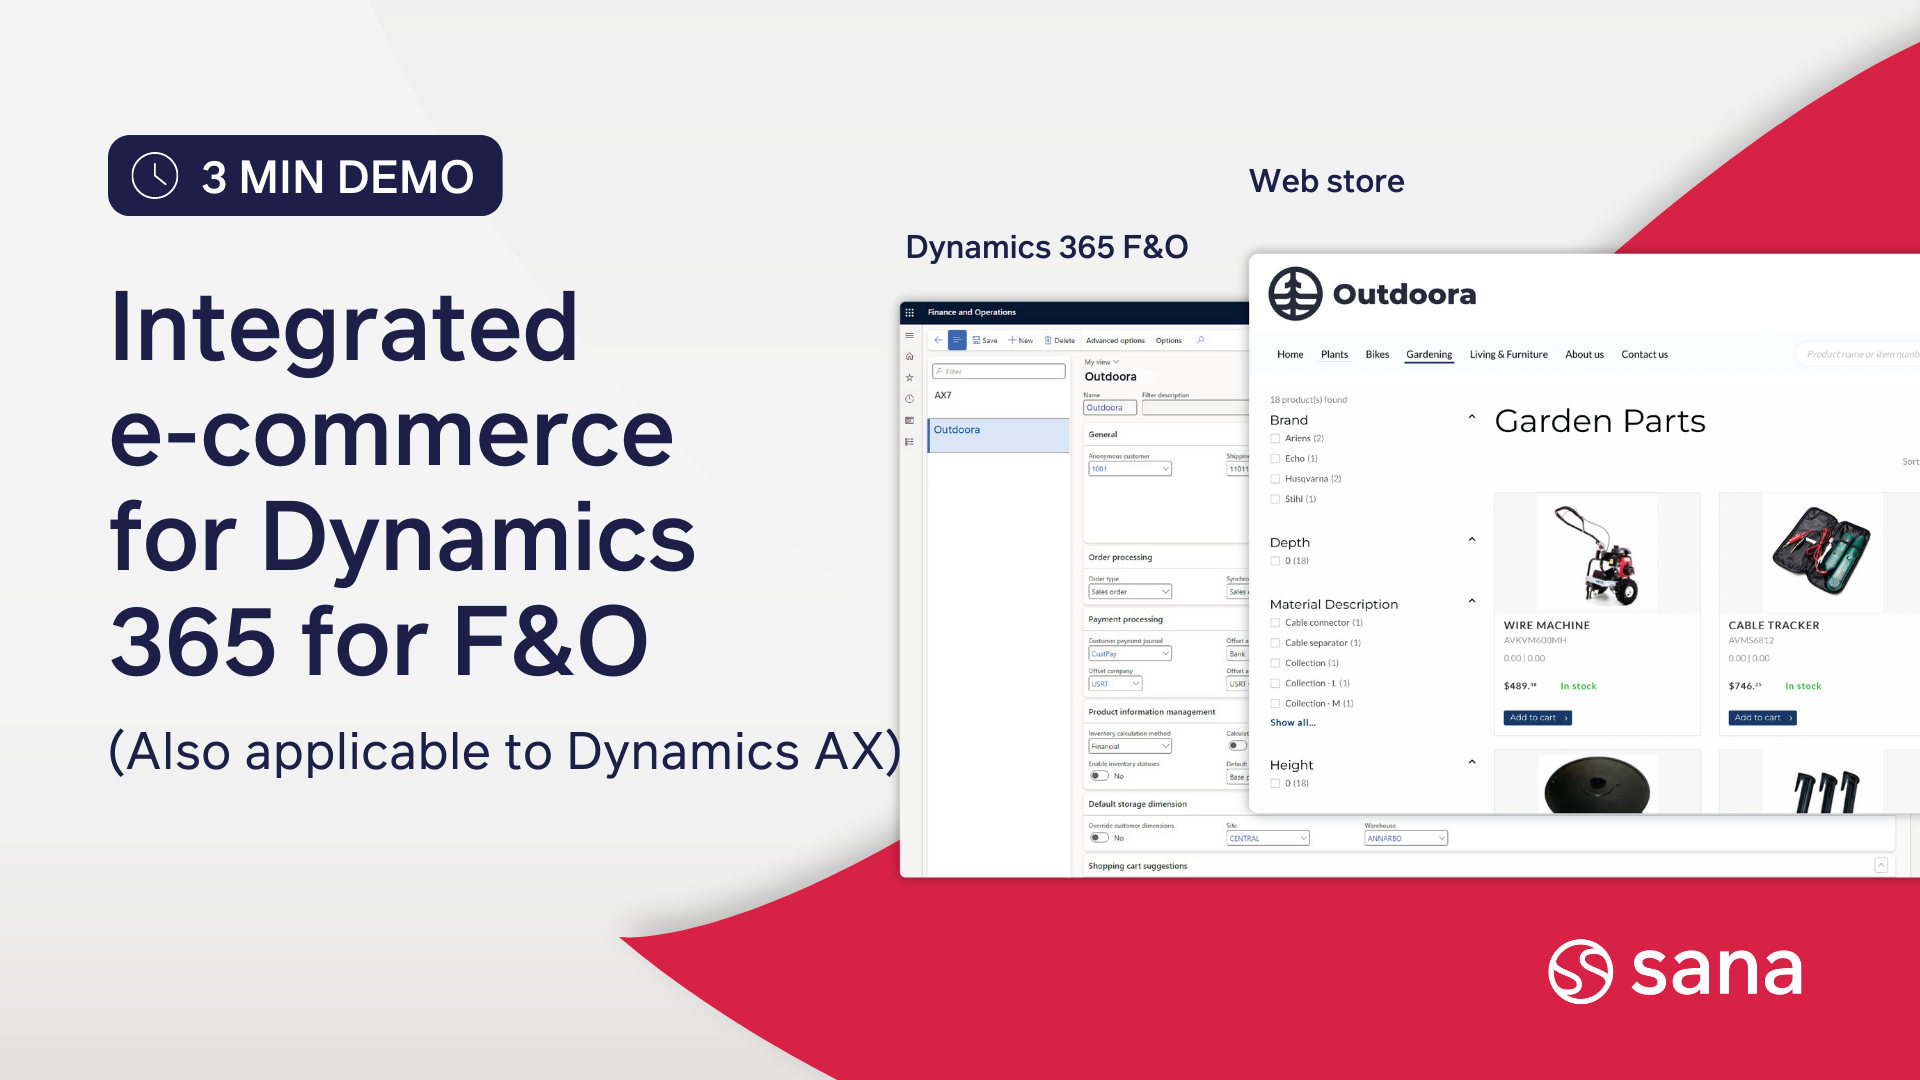This screenshot has width=1920, height=1080.
Task: Open Modules list icon in F&O sidebar
Action: [x=909, y=441]
